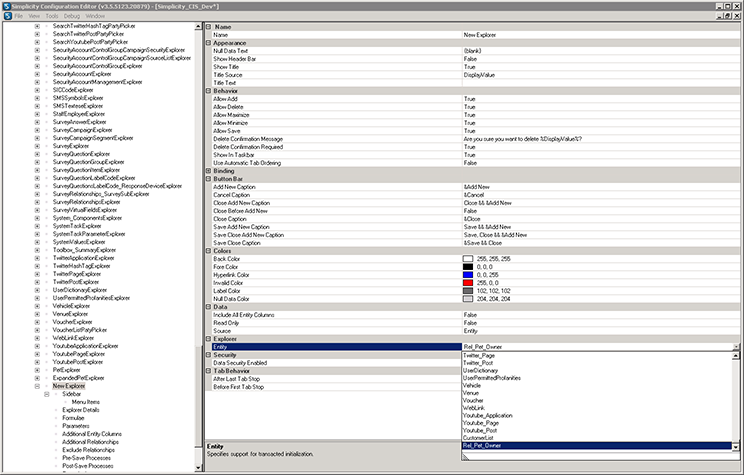The height and width of the screenshot is (475, 744).
Task: Click the Show Header Bar False value
Action: point(470,59)
